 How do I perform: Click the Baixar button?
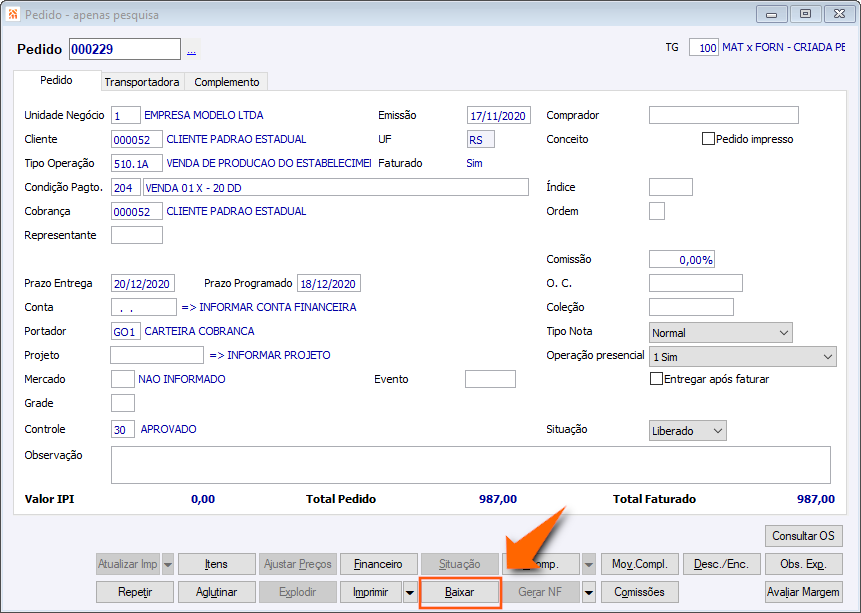tap(460, 592)
